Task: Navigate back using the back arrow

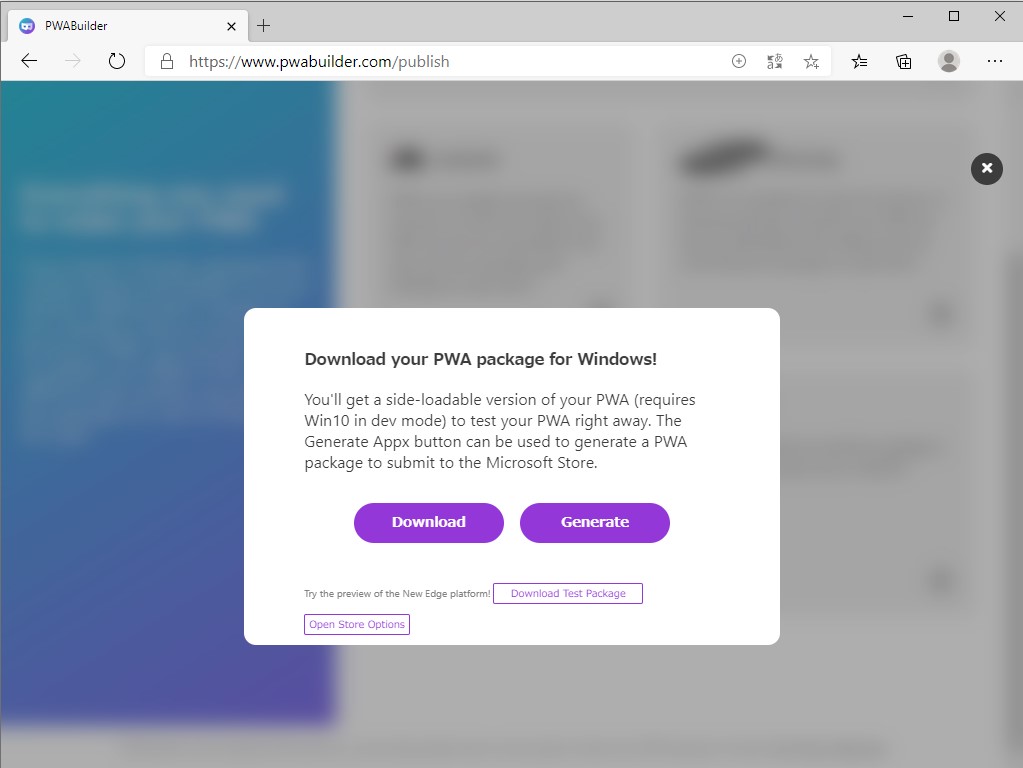Action: [29, 61]
